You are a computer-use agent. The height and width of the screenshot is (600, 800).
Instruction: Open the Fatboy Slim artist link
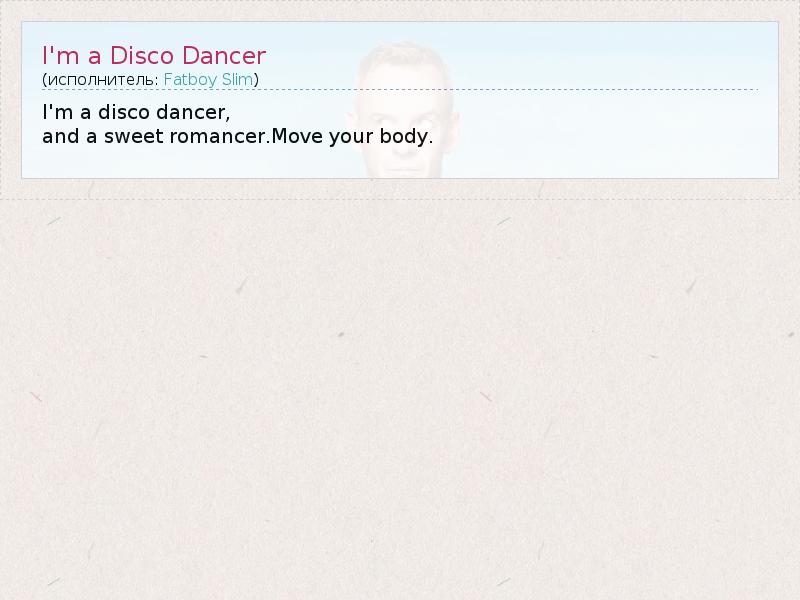(208, 80)
